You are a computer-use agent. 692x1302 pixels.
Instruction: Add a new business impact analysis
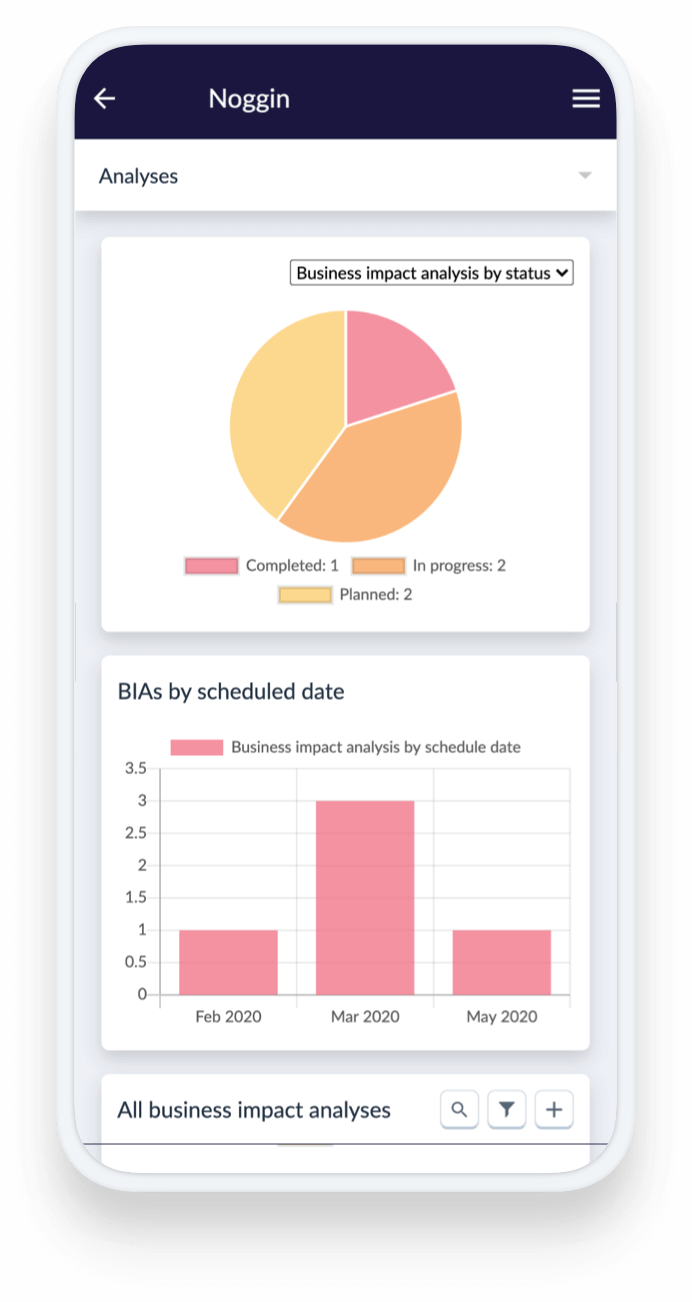554,1109
